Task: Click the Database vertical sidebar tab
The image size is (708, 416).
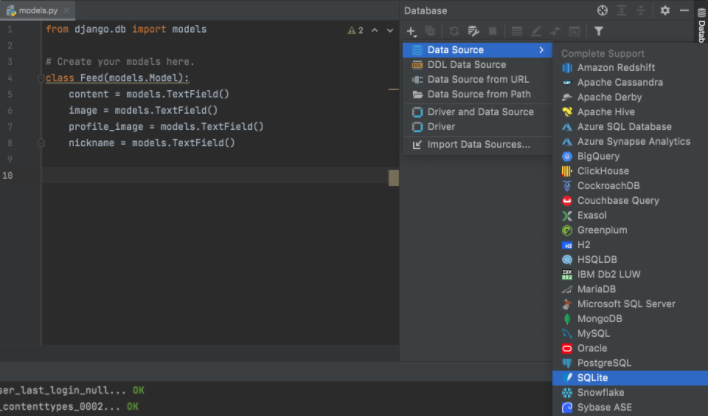Action: point(702,25)
